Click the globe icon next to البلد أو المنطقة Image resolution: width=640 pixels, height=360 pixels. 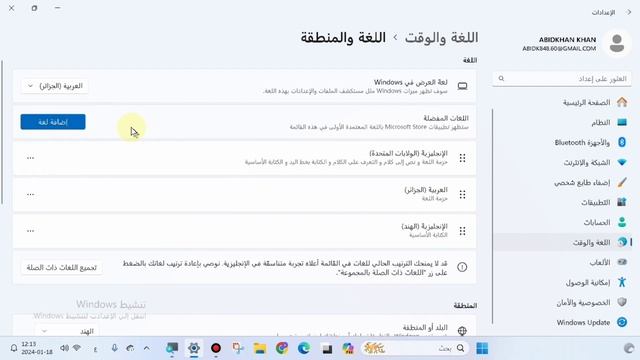(462, 331)
